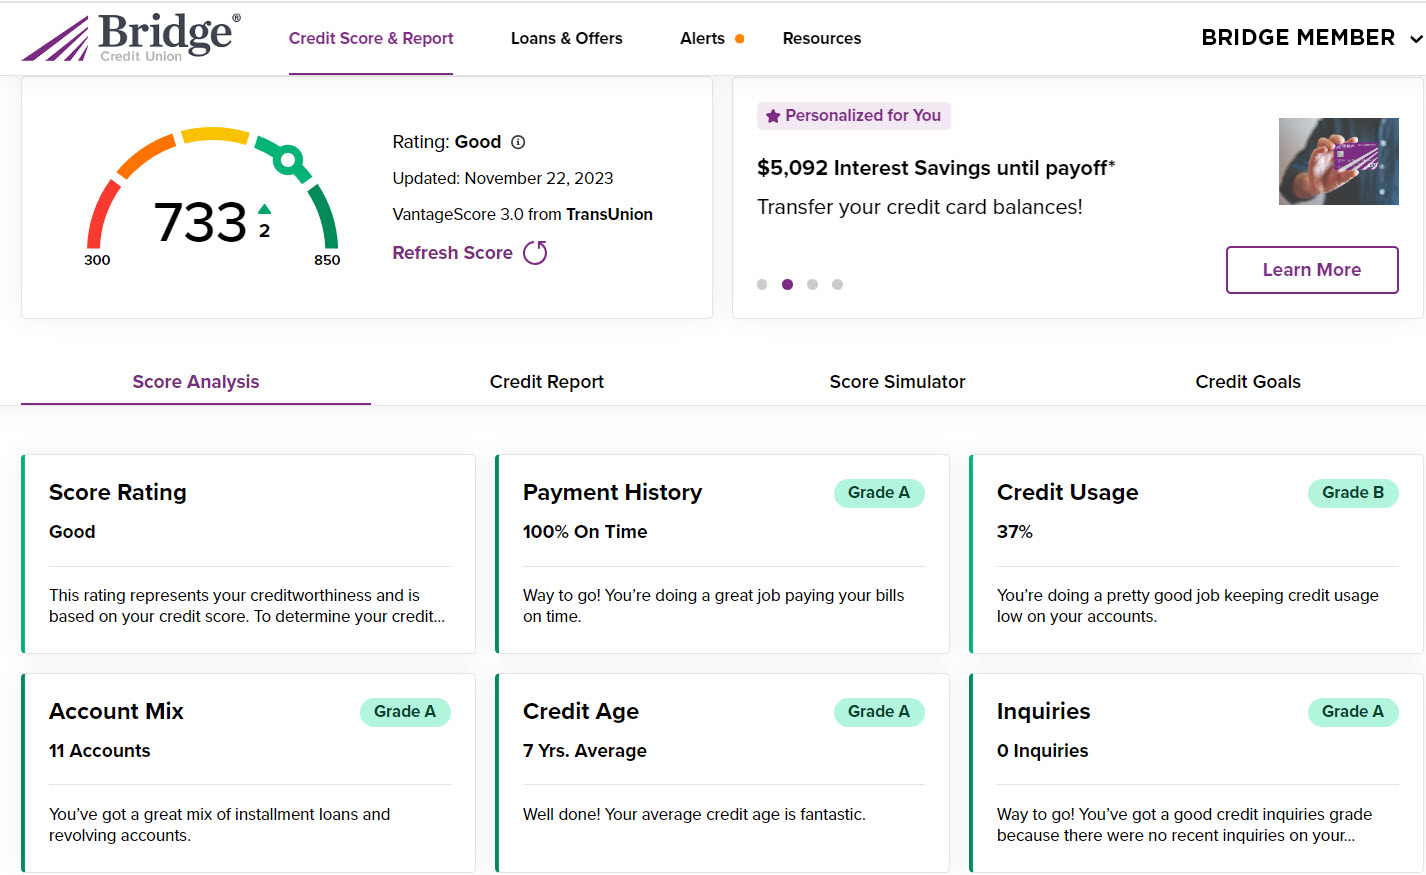Open the Resources menu
The image size is (1426, 875).
[x=821, y=38]
